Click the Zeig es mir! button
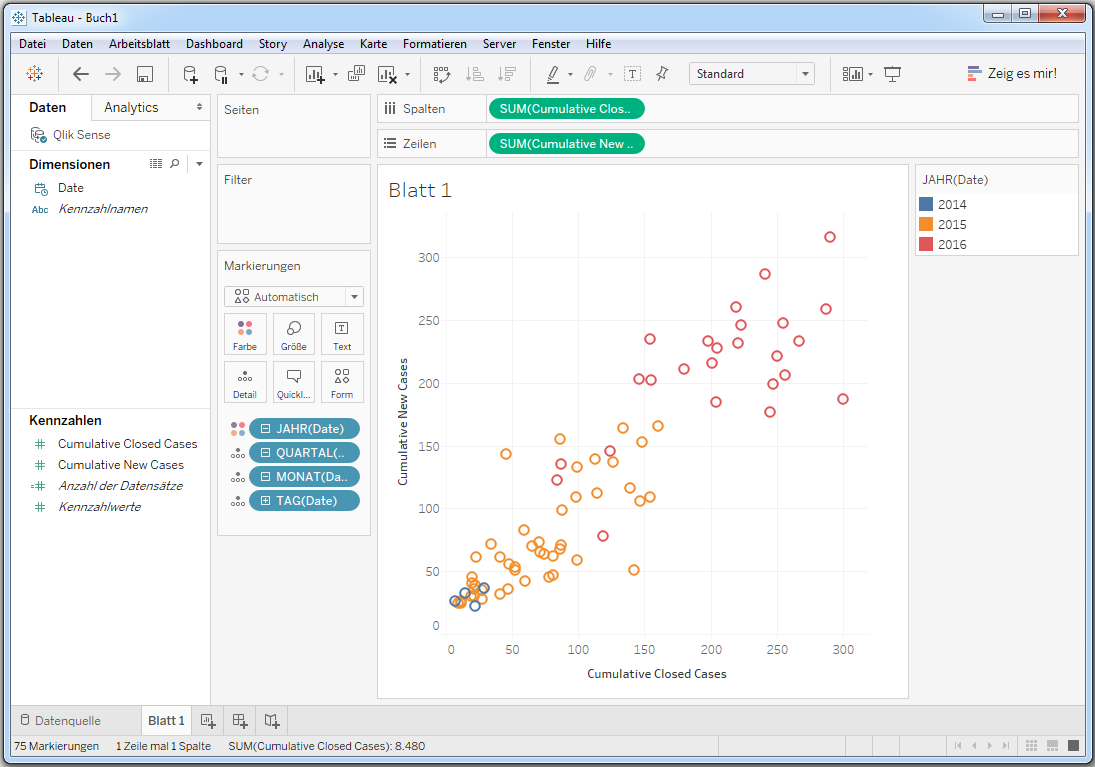 [1012, 73]
